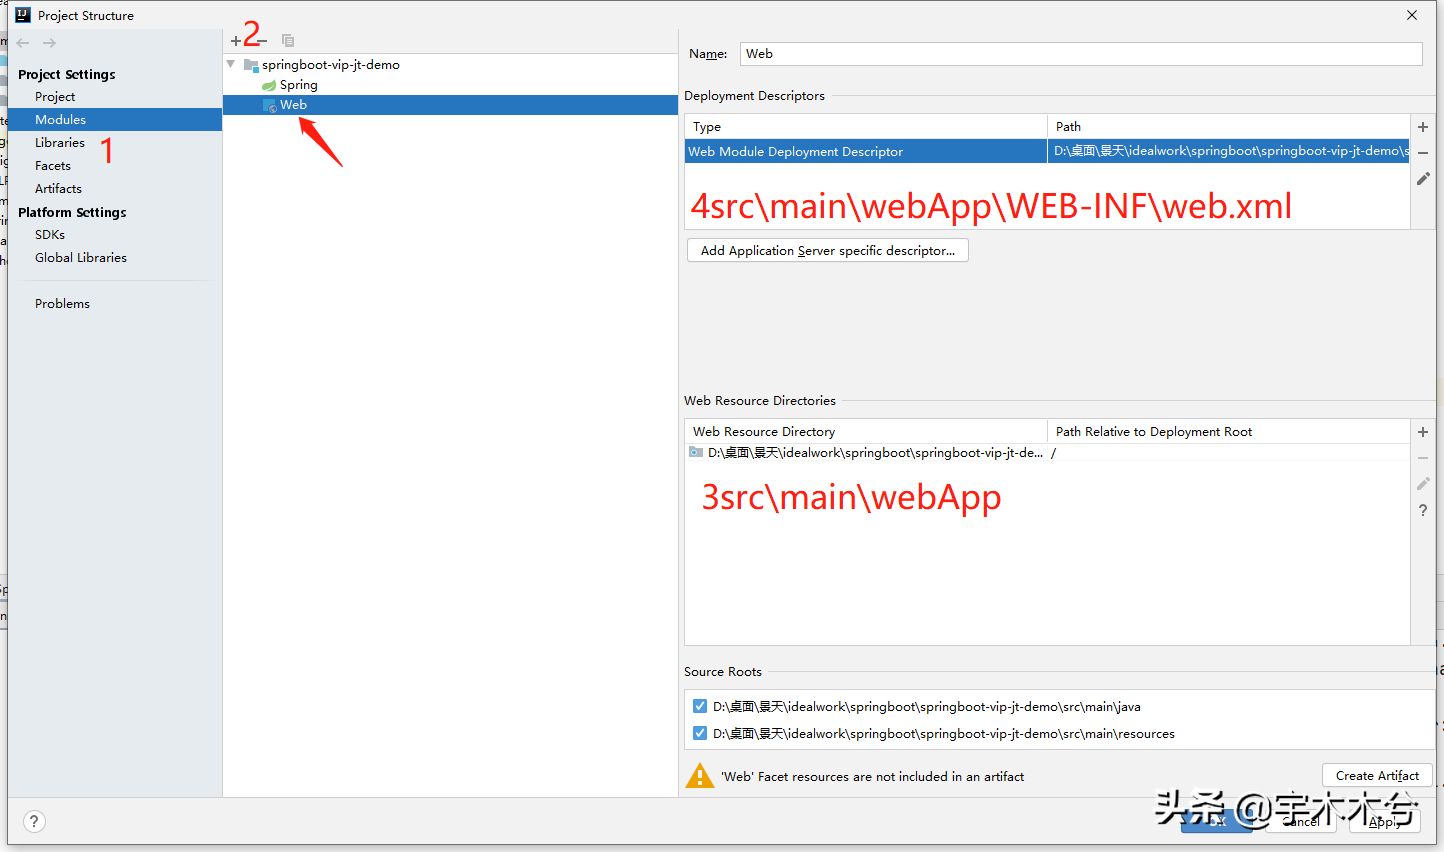Select the web resource directory row

click(x=1047, y=453)
